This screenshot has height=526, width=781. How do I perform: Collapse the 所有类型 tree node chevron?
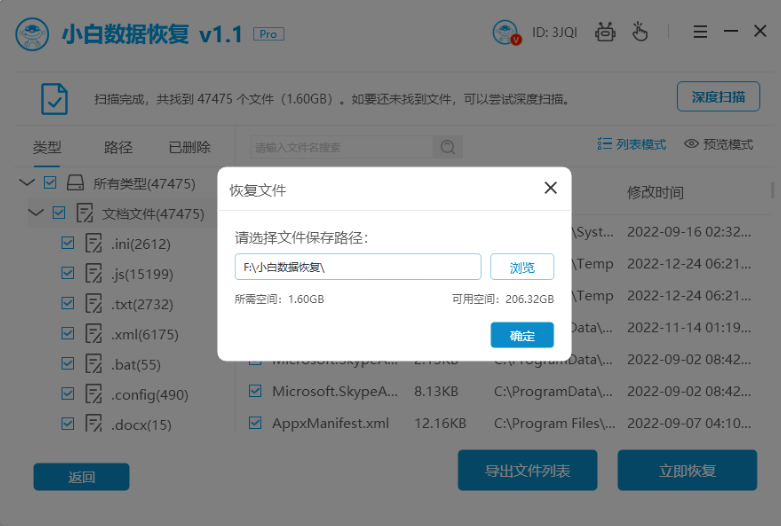[x=27, y=183]
